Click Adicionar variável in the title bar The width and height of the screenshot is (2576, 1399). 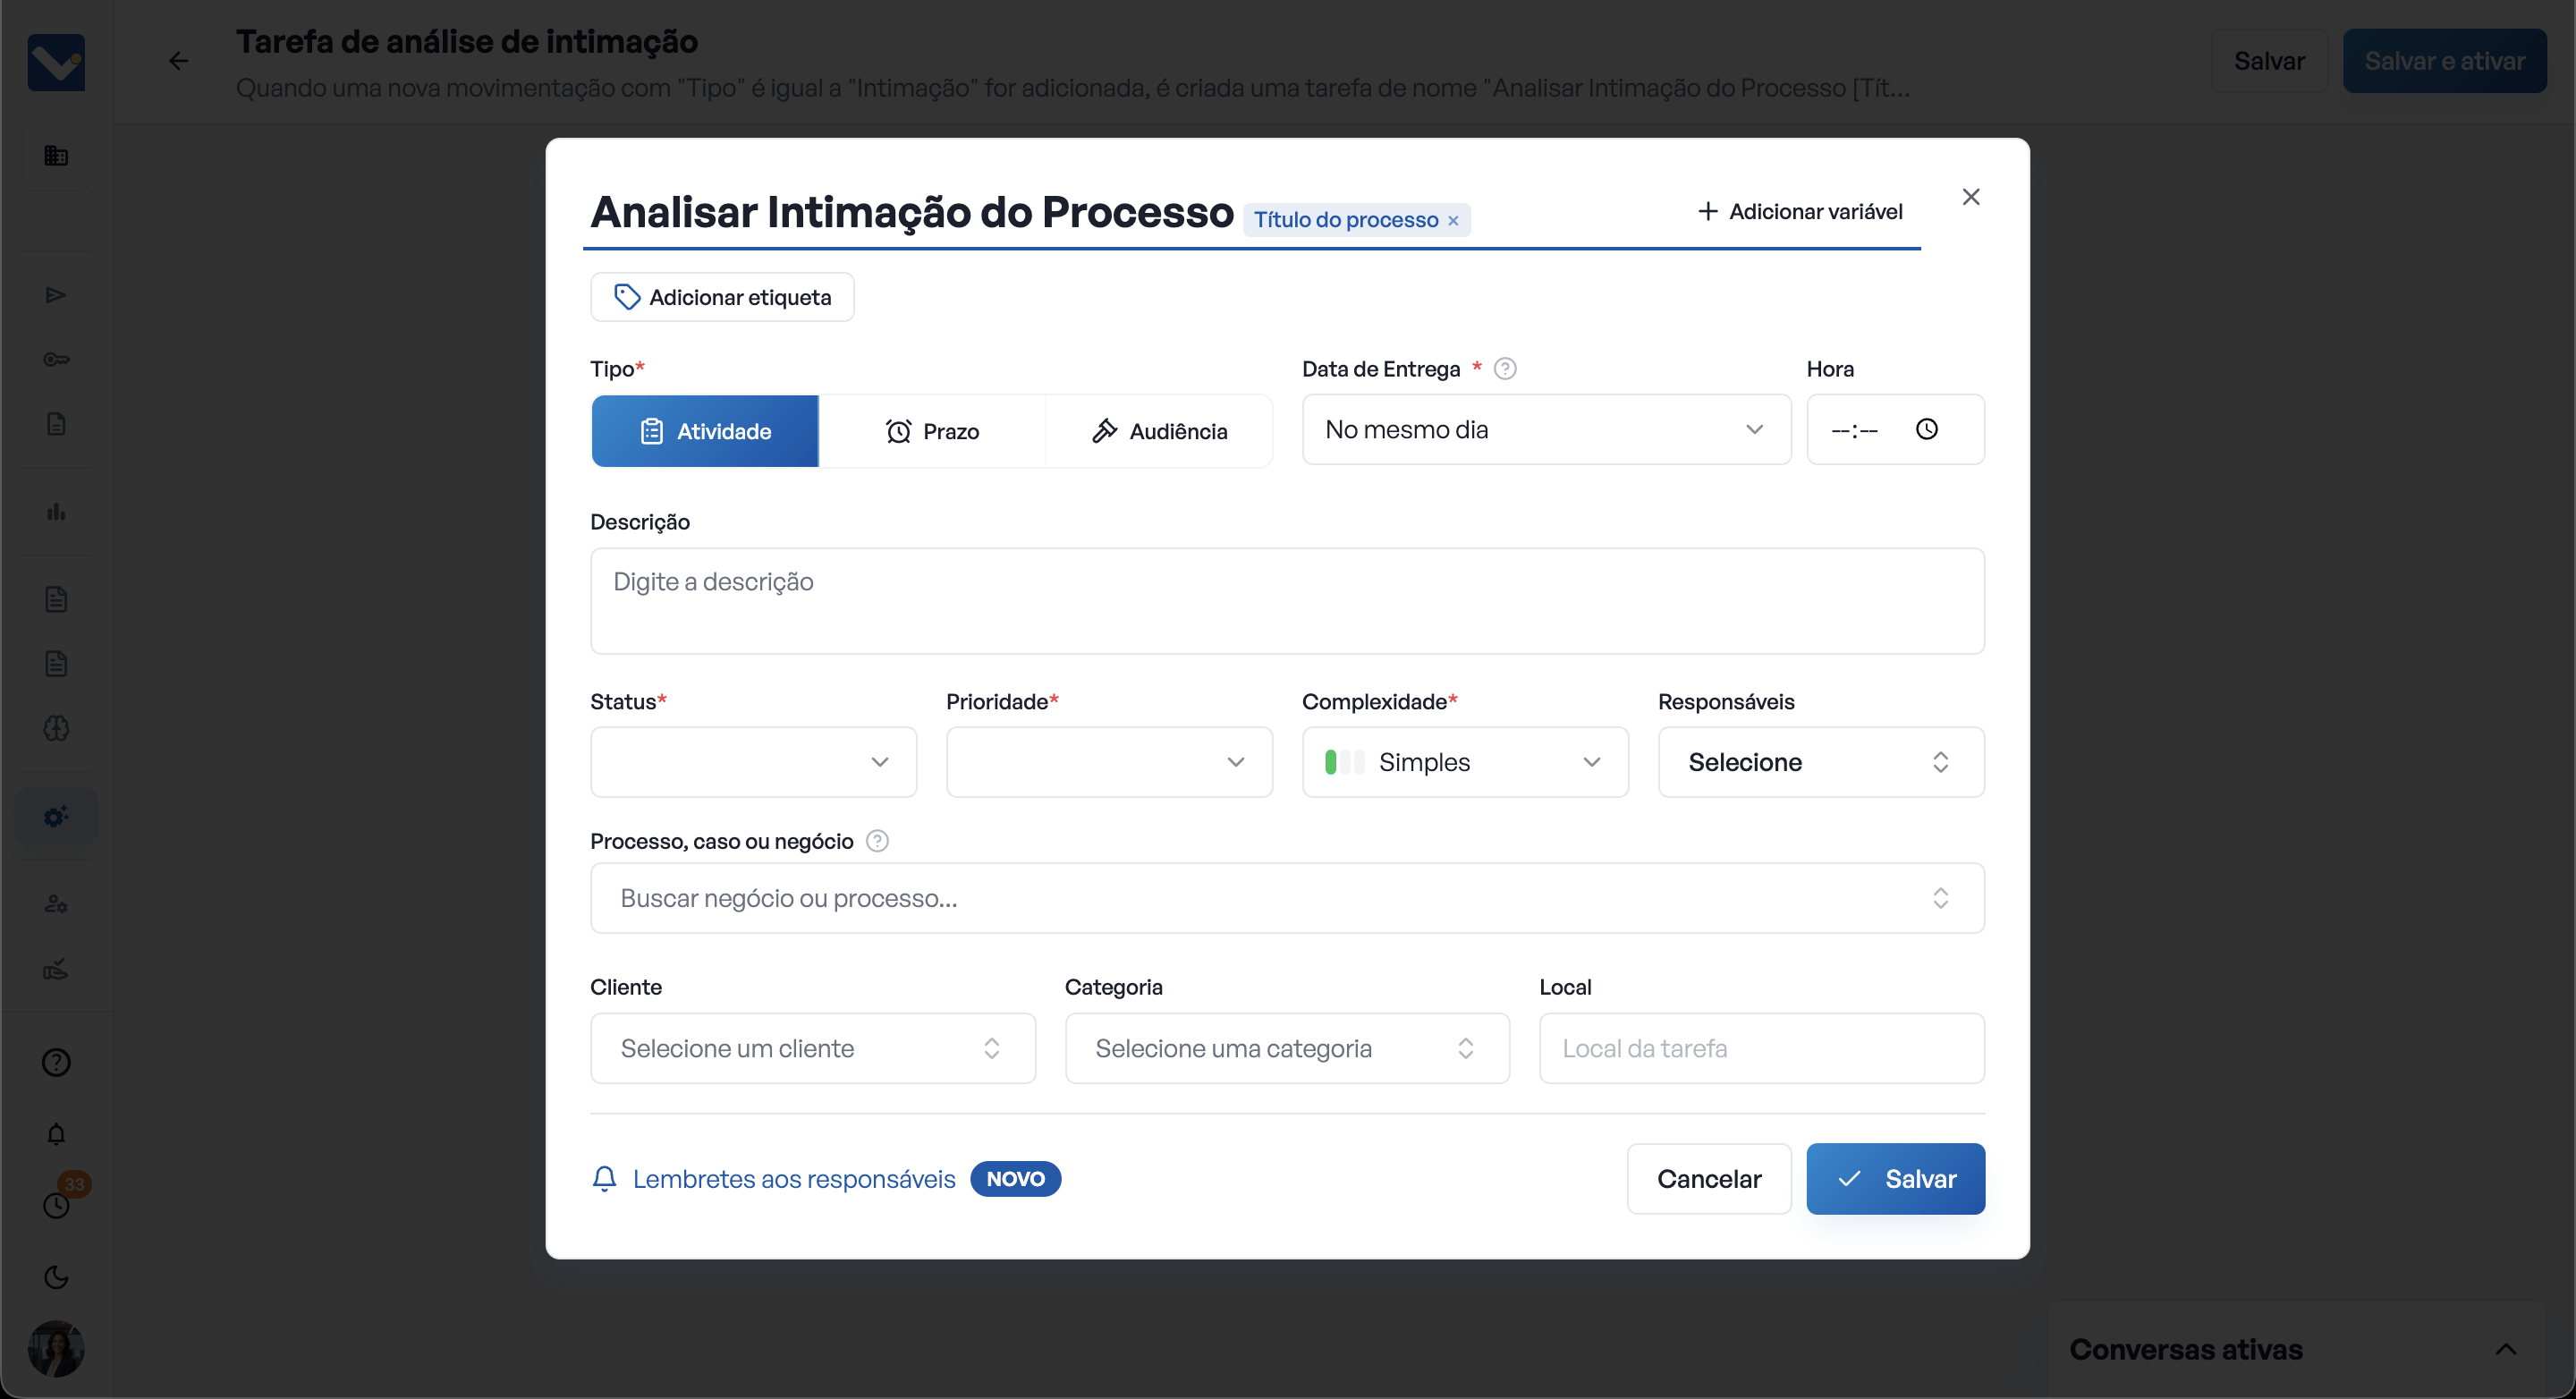coord(1800,212)
